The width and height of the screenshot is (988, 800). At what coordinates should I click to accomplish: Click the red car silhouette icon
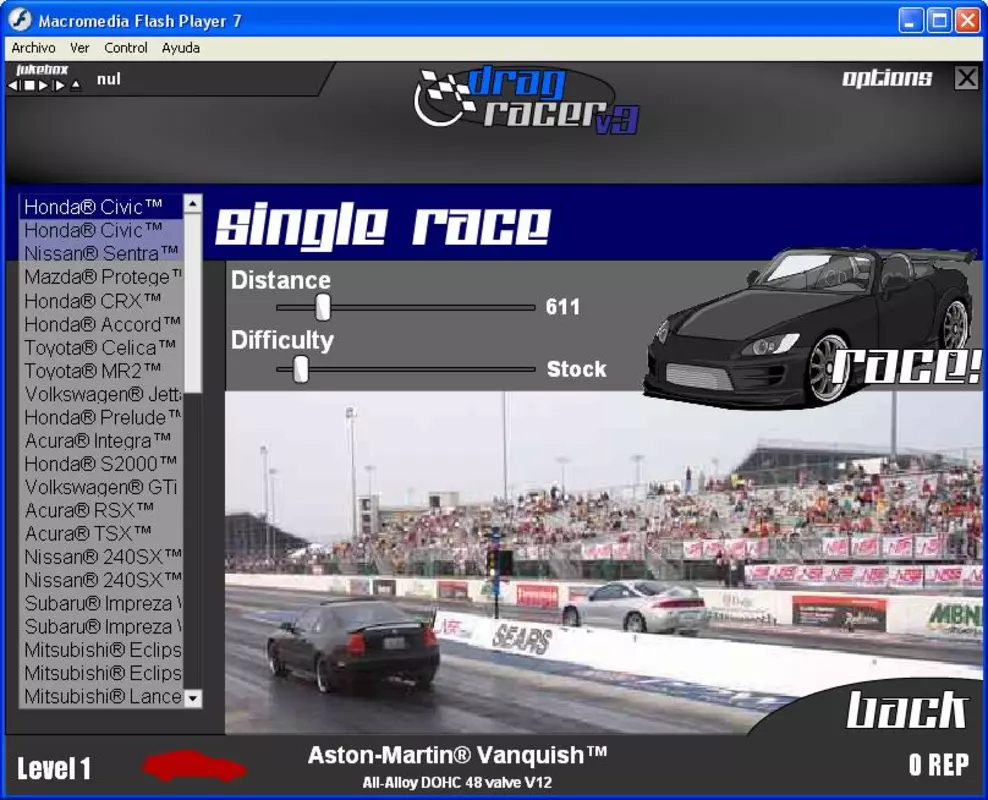[x=194, y=765]
